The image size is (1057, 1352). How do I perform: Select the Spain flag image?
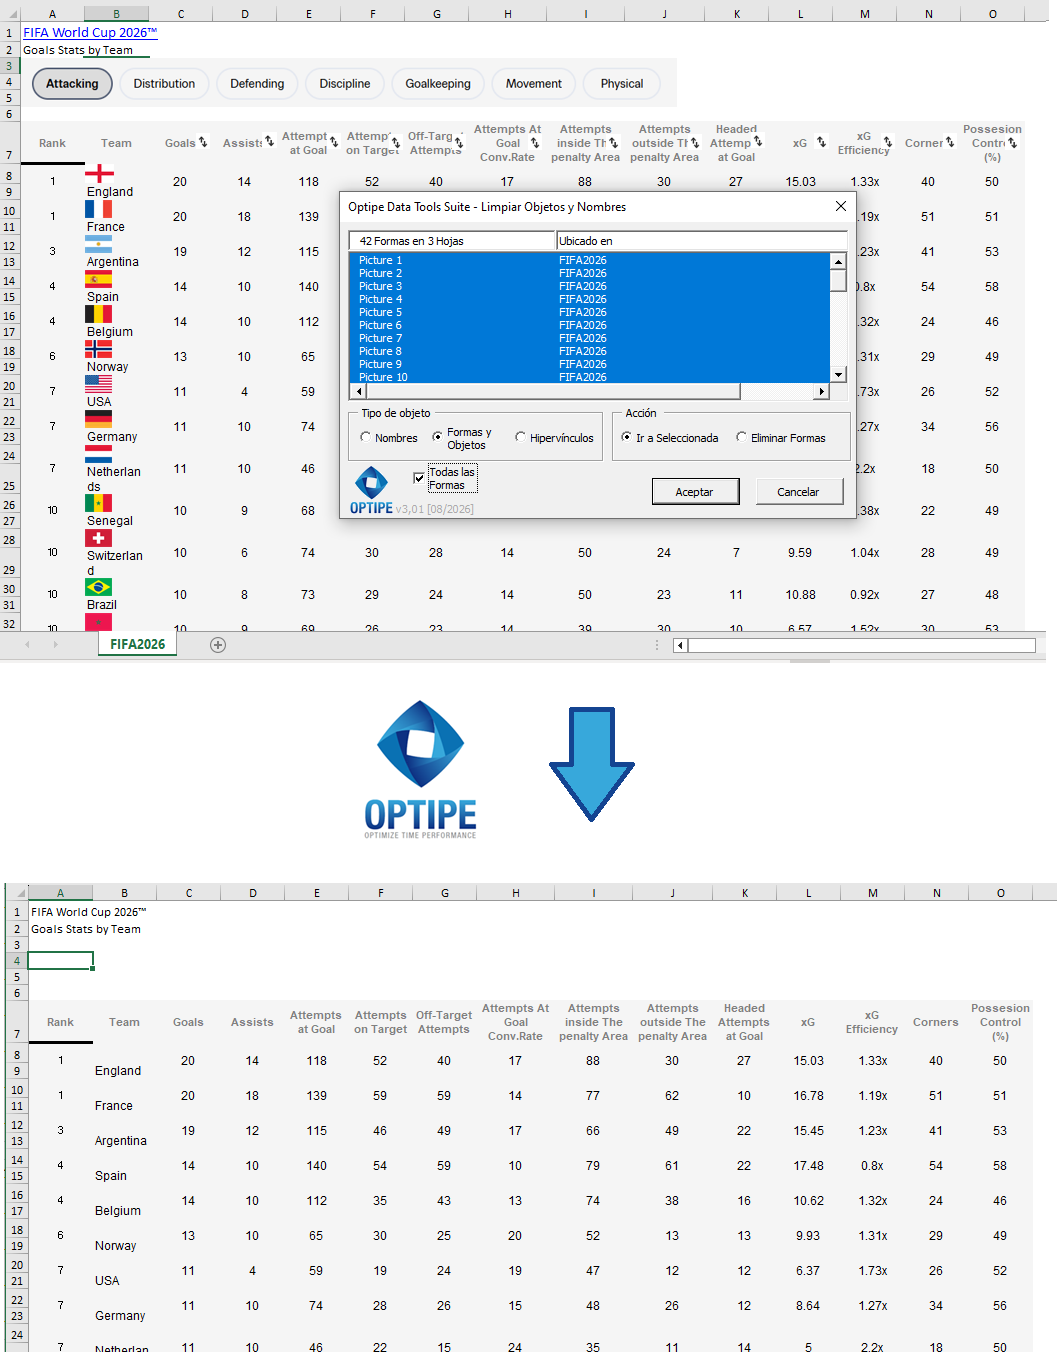tap(99, 279)
